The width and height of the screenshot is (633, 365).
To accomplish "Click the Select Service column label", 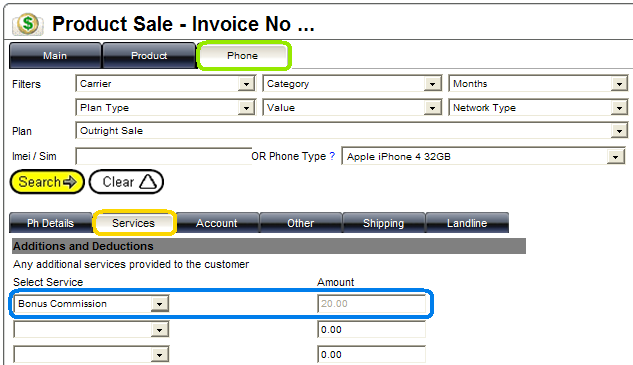I will click(48, 282).
